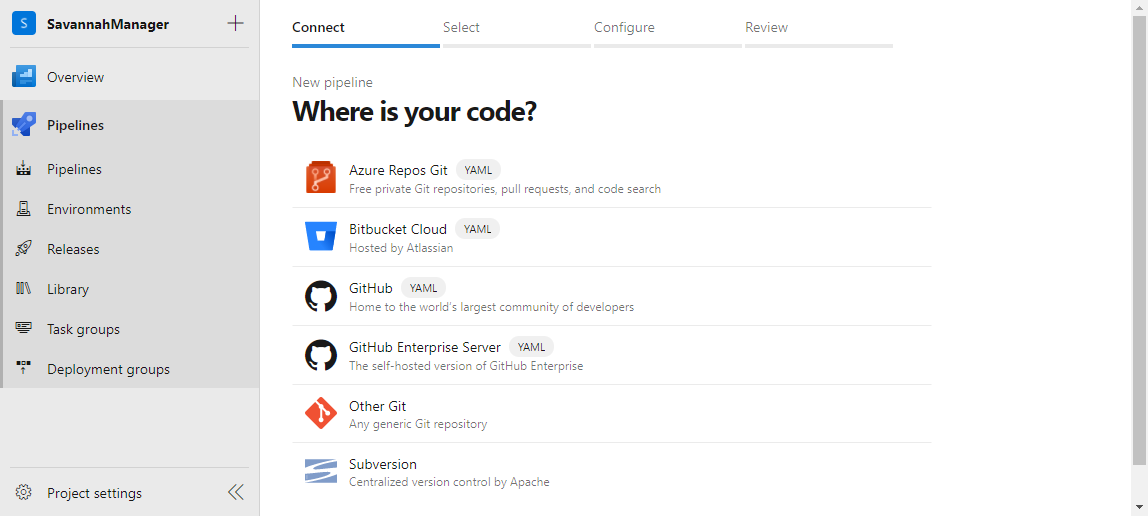This screenshot has width=1148, height=516.
Task: Open the Pipelines sub-item label
Action: (74, 169)
